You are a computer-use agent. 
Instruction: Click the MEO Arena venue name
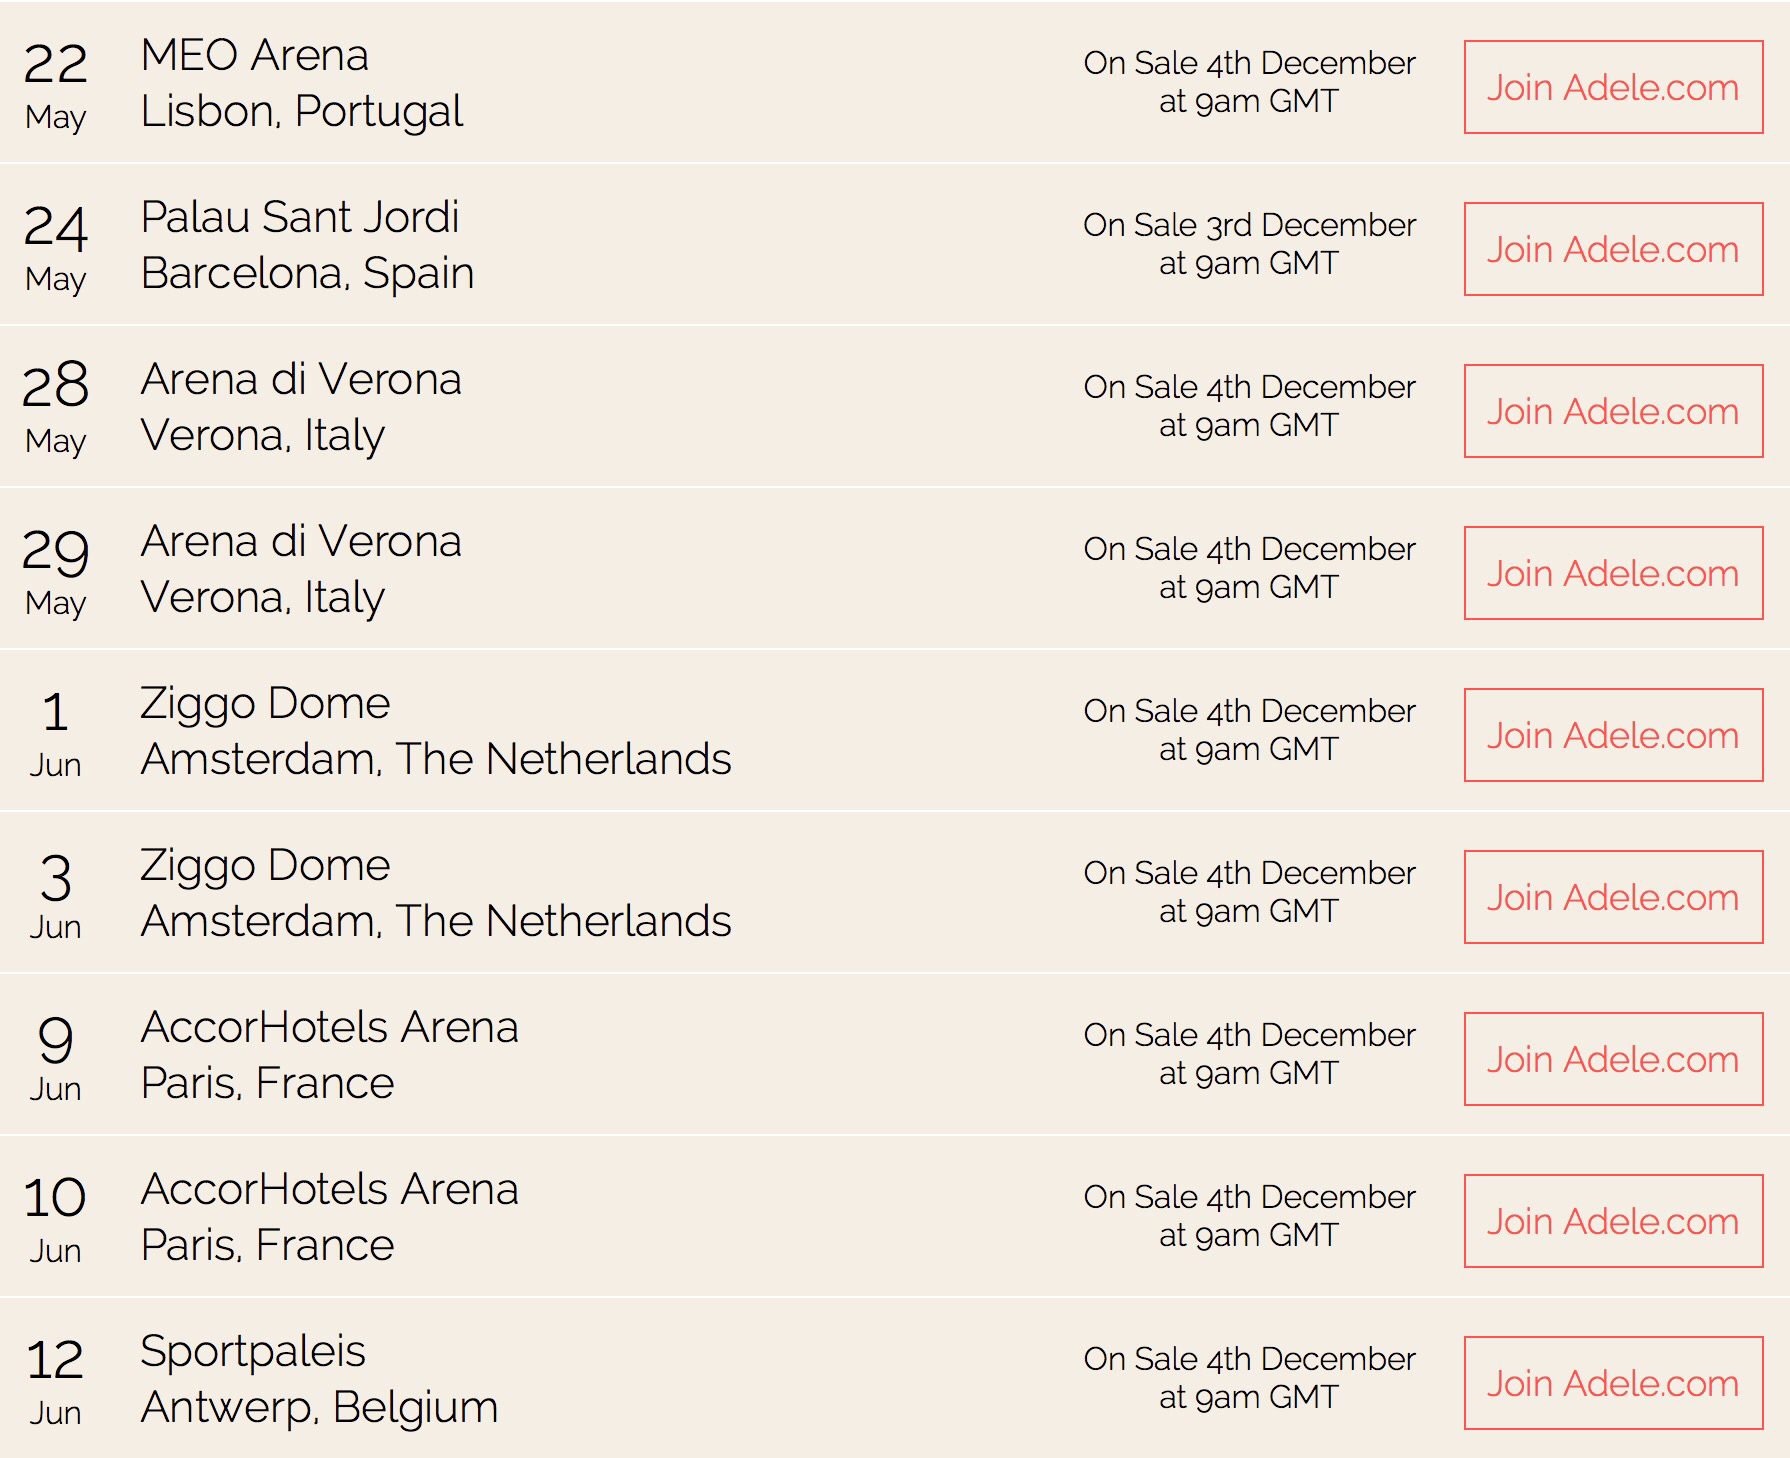pyautogui.click(x=254, y=55)
